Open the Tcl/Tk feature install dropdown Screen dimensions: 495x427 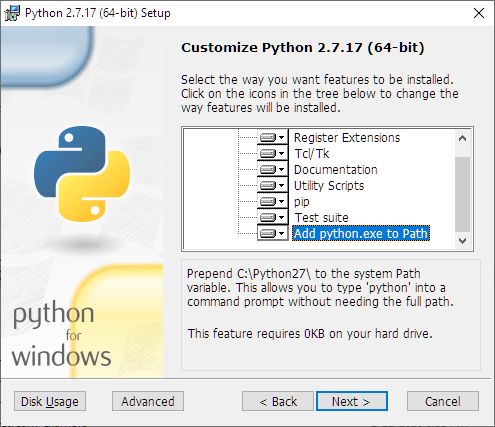pos(272,153)
